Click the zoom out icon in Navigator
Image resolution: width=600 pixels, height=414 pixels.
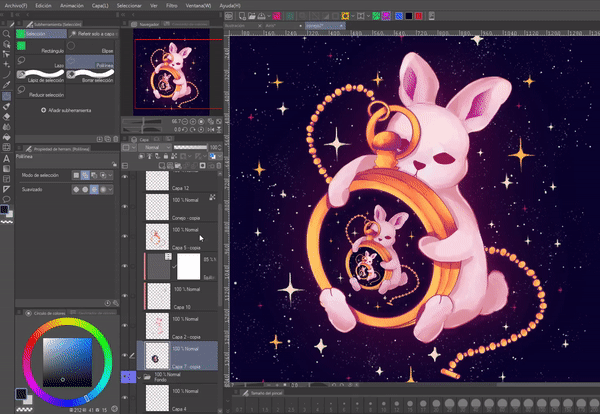coord(185,122)
